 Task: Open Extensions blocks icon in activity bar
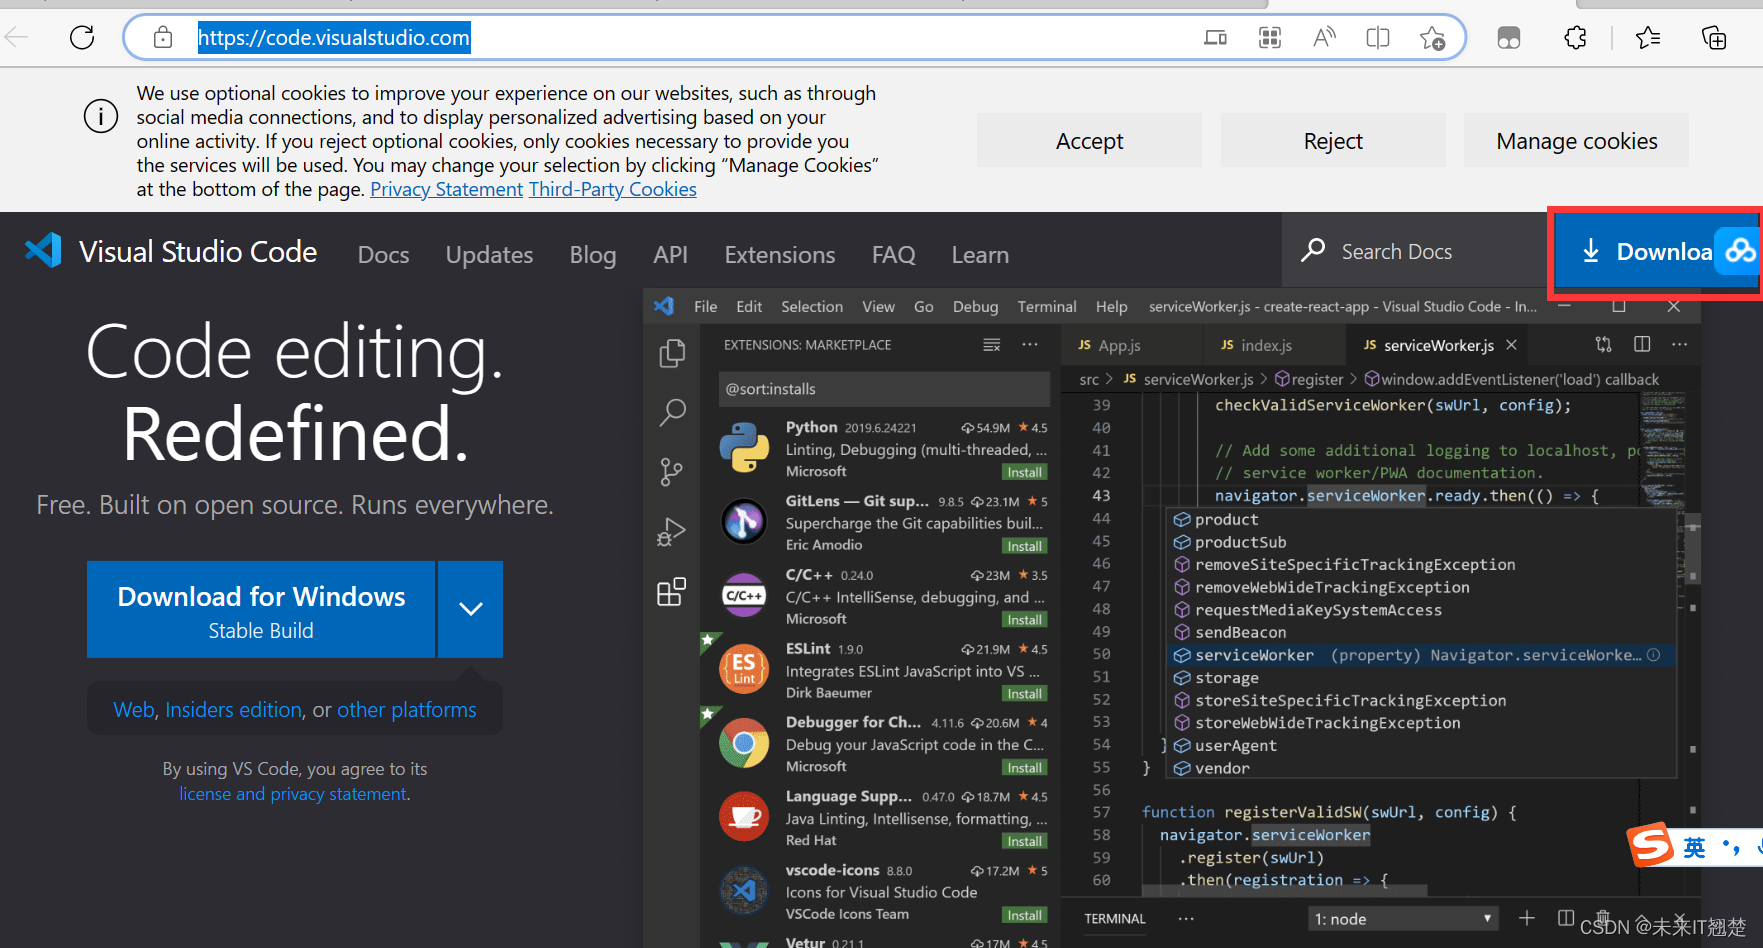click(671, 592)
